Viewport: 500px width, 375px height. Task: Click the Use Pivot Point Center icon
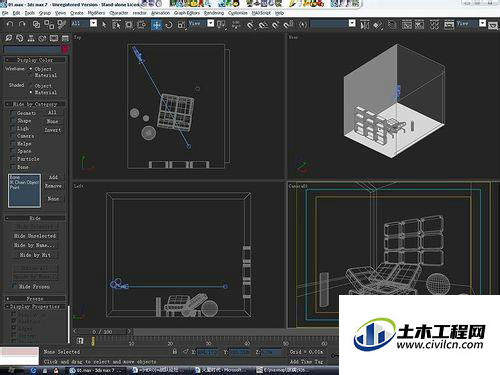(221, 24)
